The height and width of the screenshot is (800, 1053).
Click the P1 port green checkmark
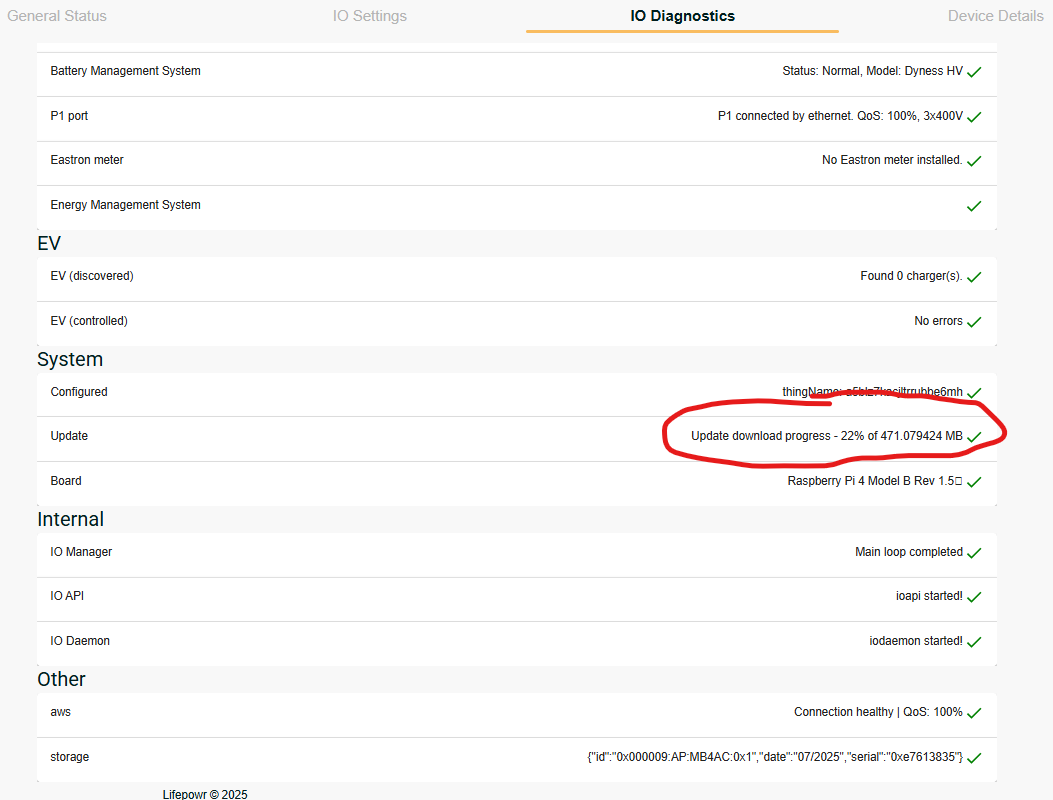(974, 117)
